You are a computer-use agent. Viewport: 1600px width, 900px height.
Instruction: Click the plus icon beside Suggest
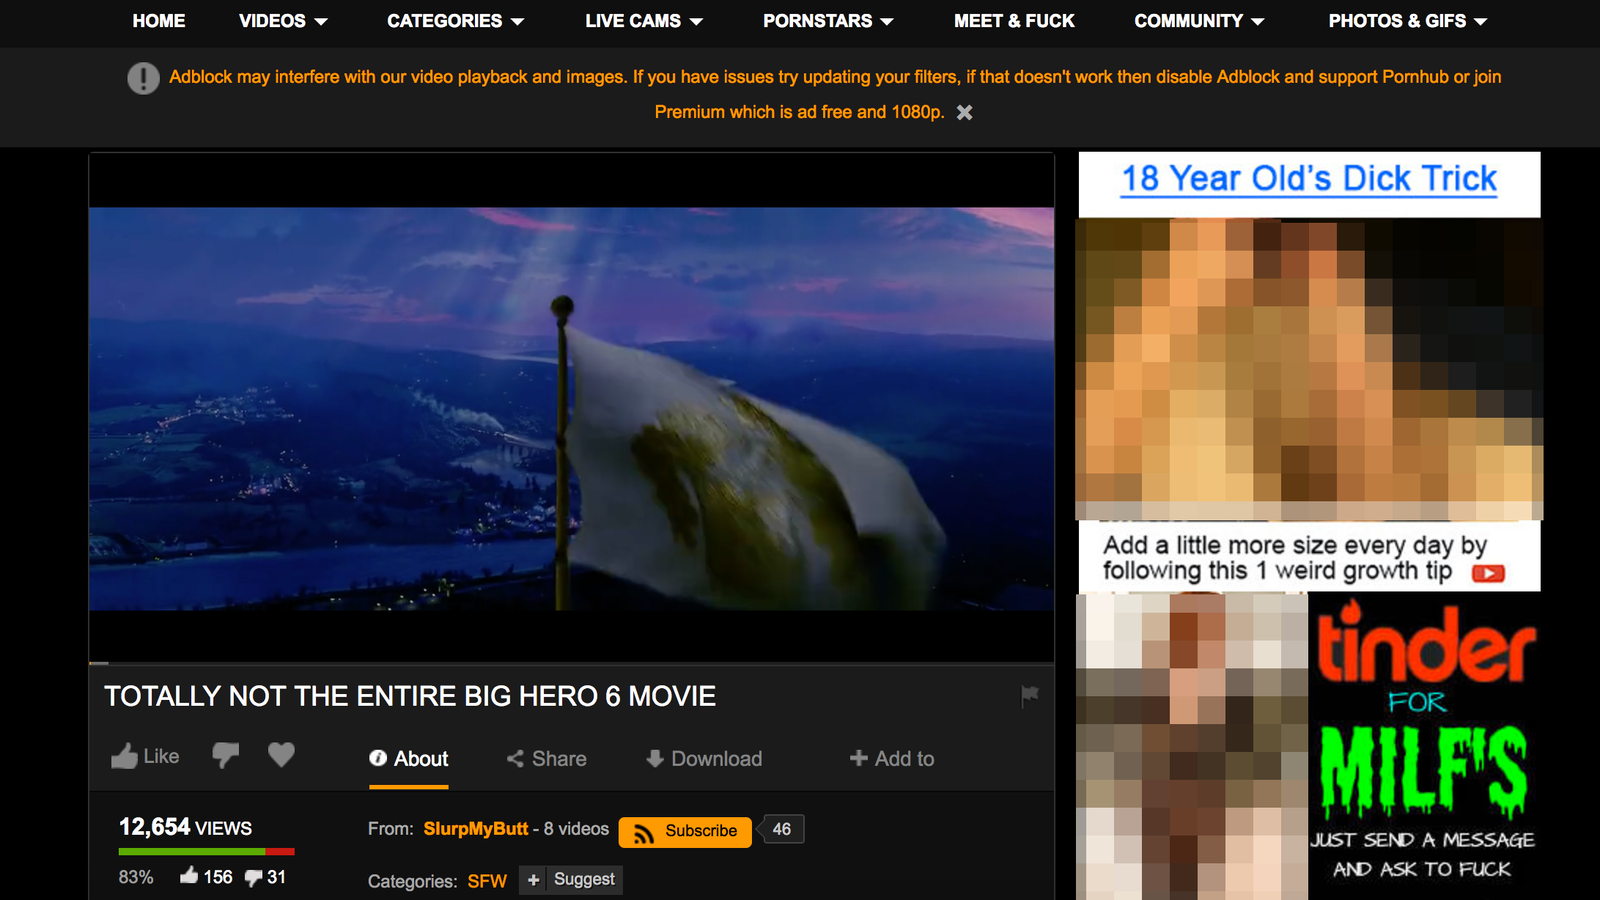click(533, 880)
